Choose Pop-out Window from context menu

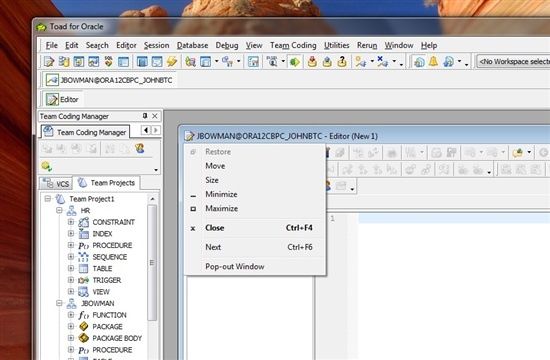[255, 267]
